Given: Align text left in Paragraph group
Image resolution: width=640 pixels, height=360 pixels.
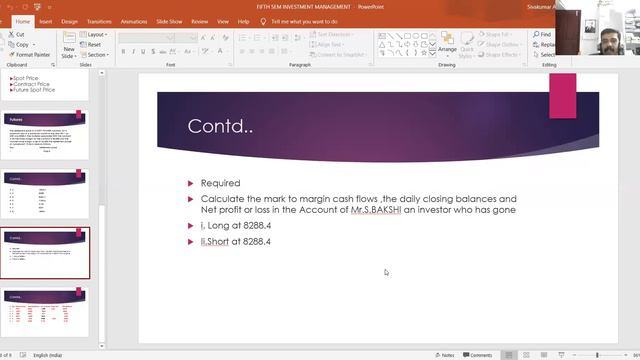Looking at the screenshot, I should [x=242, y=51].
